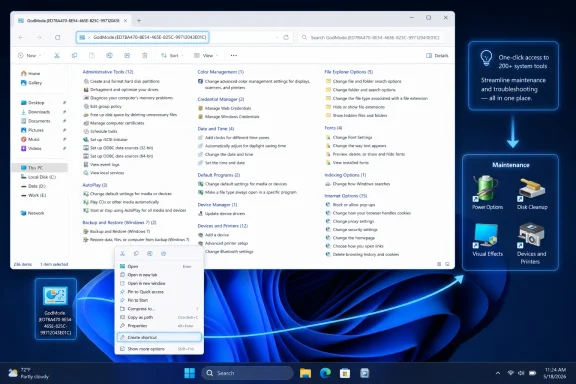
Task: Select Pin to Quick access
Action: [x=159, y=292]
